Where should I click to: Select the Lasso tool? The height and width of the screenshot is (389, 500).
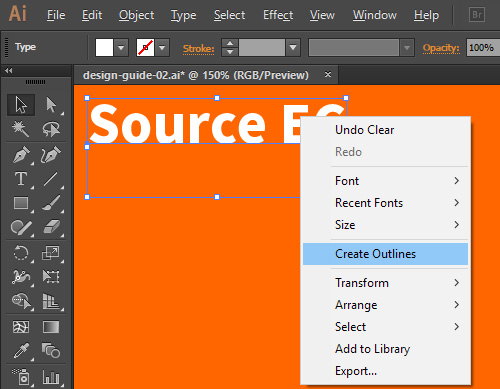coord(51,129)
